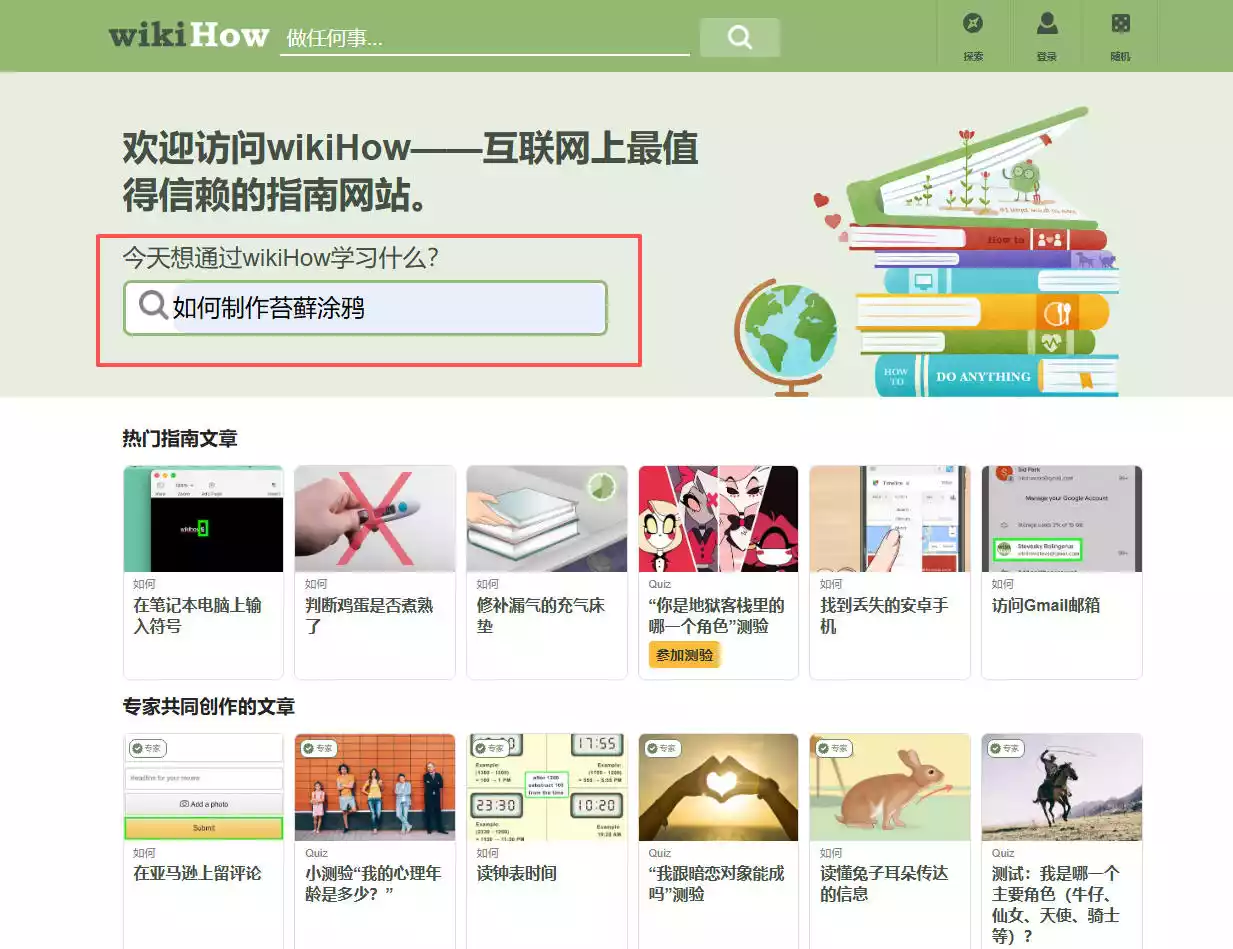Open the 我跟暗恋对象能成吗 quiz thumbnail
This screenshot has height=949, width=1233.
(x=718, y=787)
